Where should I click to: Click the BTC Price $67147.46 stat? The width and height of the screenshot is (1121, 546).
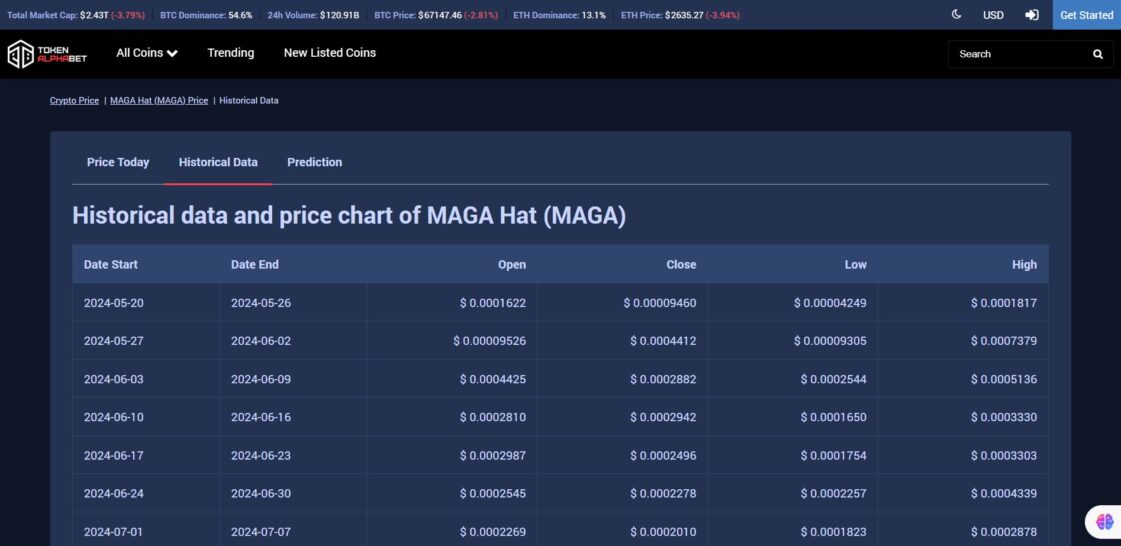coord(436,15)
